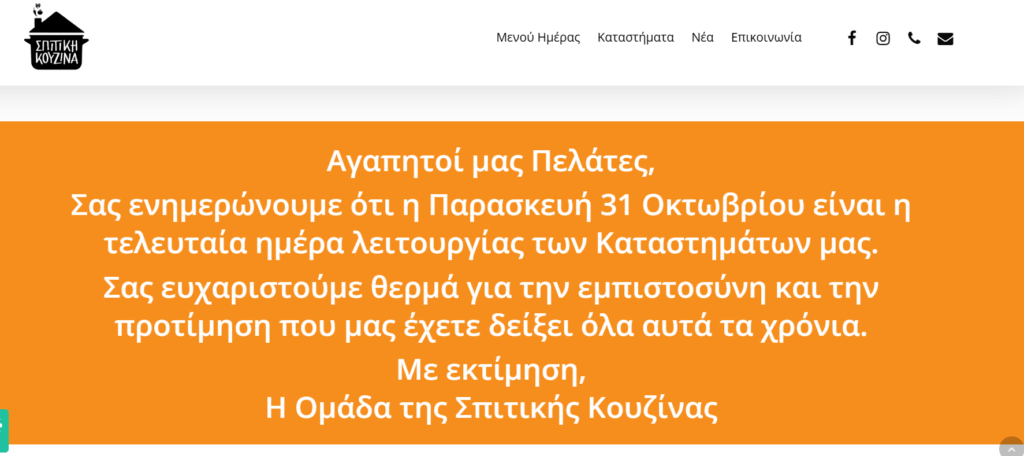Click the line starting 'προτίμηση που μας έχετε'
The width and height of the screenshot is (1024, 456).
click(491, 327)
